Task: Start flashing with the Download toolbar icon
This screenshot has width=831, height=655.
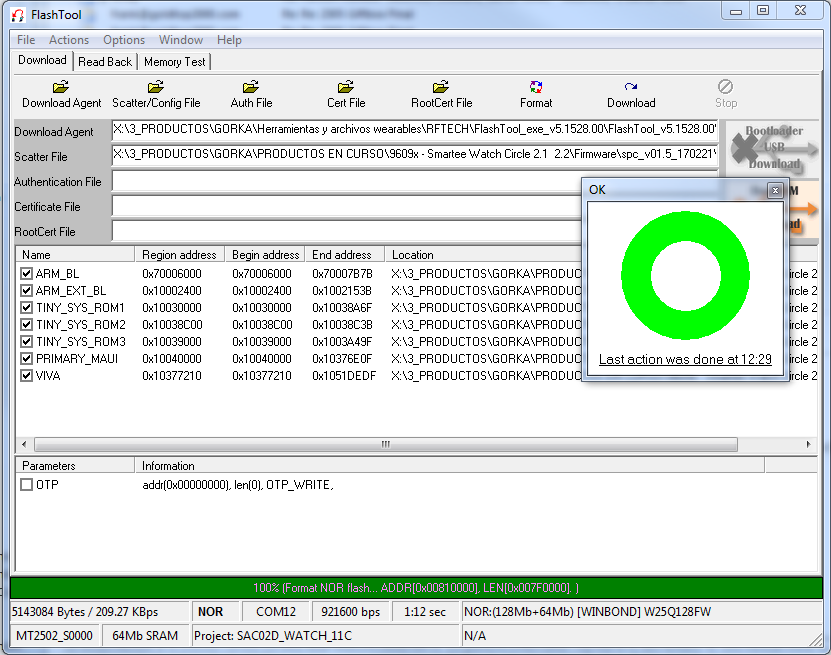Action: (x=631, y=88)
